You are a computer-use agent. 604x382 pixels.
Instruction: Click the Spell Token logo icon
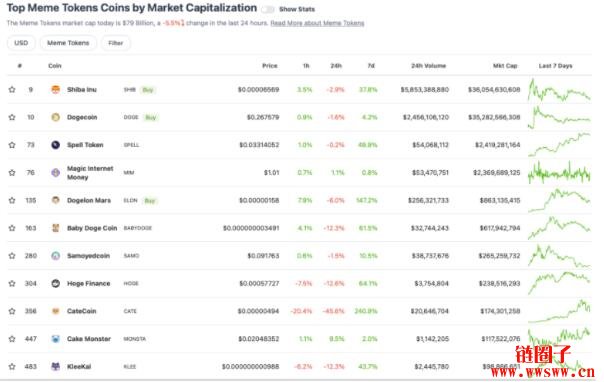pyautogui.click(x=55, y=145)
